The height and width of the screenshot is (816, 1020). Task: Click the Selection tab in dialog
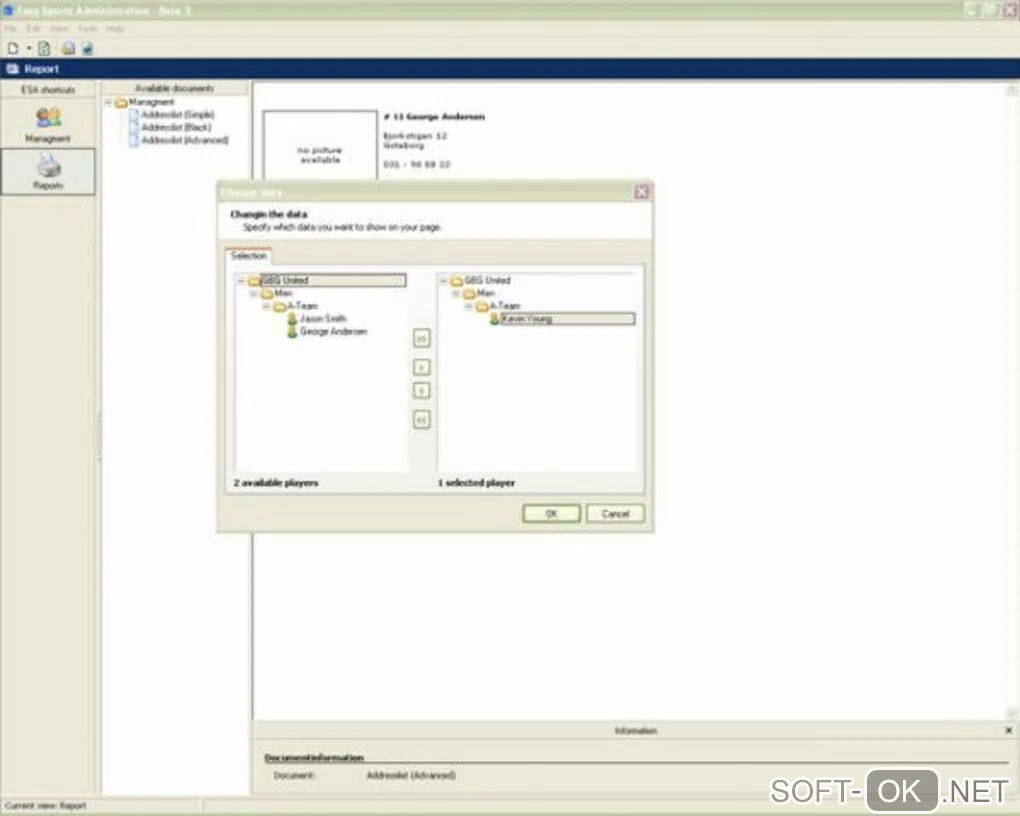[249, 256]
